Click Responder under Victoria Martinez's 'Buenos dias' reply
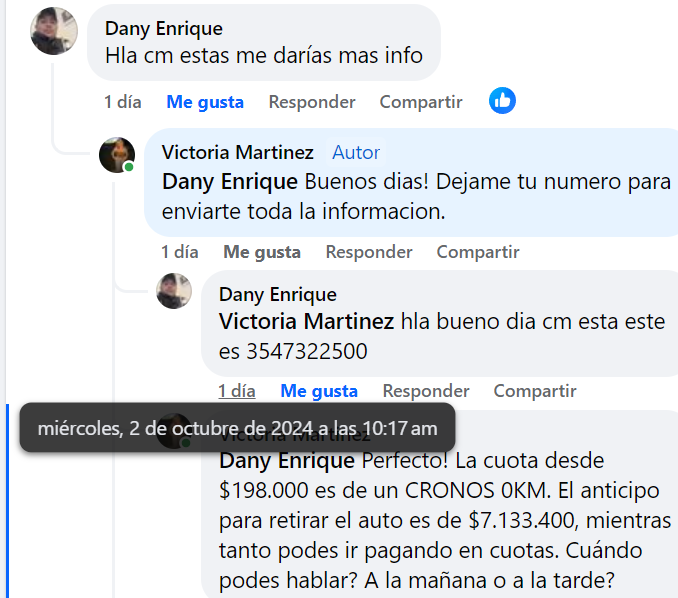The image size is (678, 598). 369,252
